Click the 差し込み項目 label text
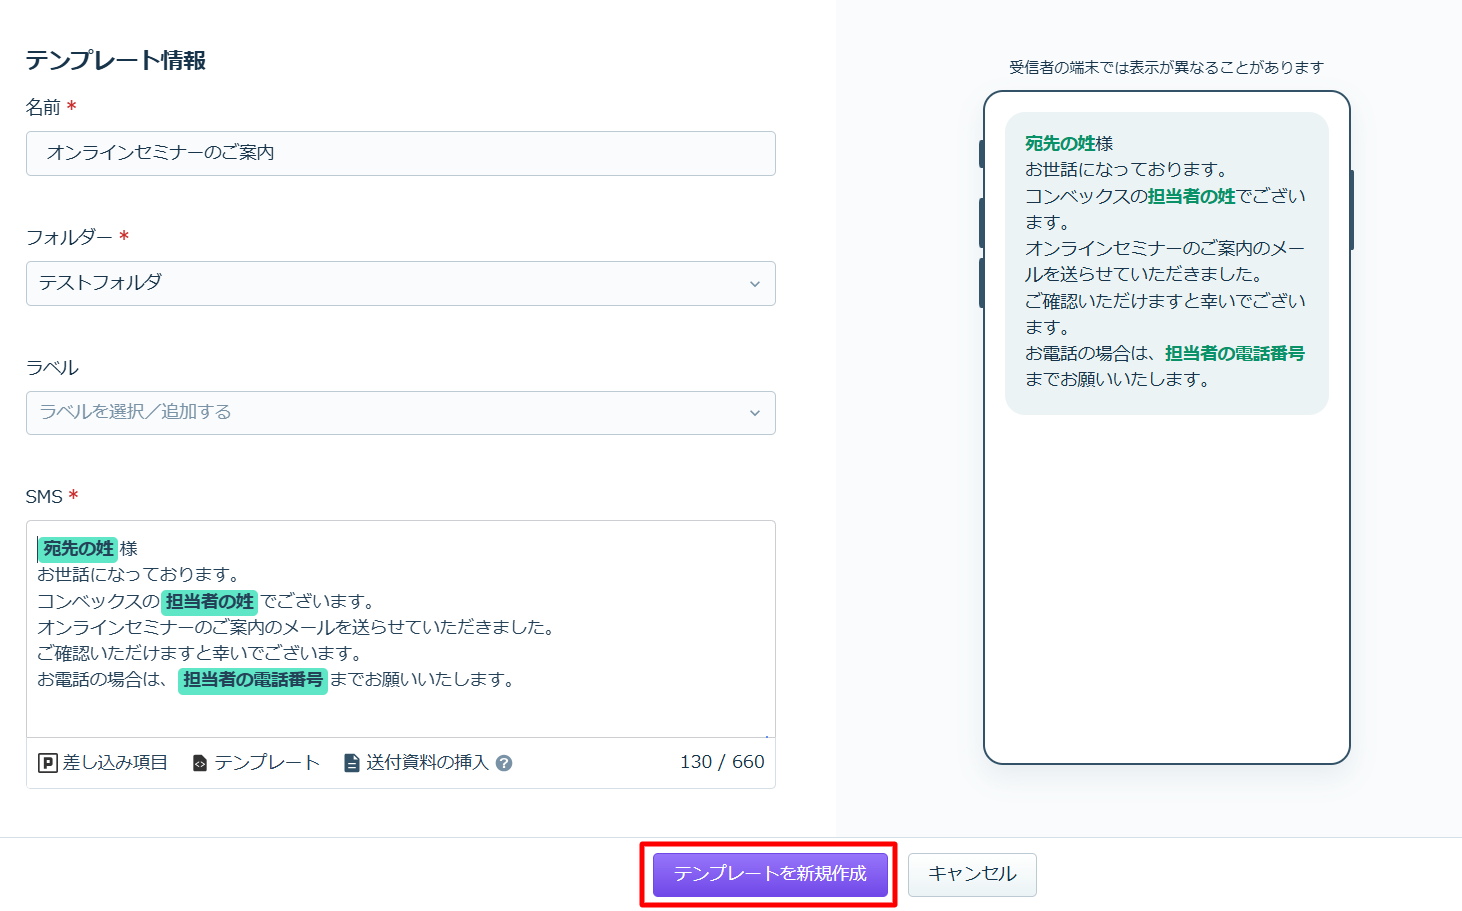This screenshot has width=1462, height=911. [115, 763]
